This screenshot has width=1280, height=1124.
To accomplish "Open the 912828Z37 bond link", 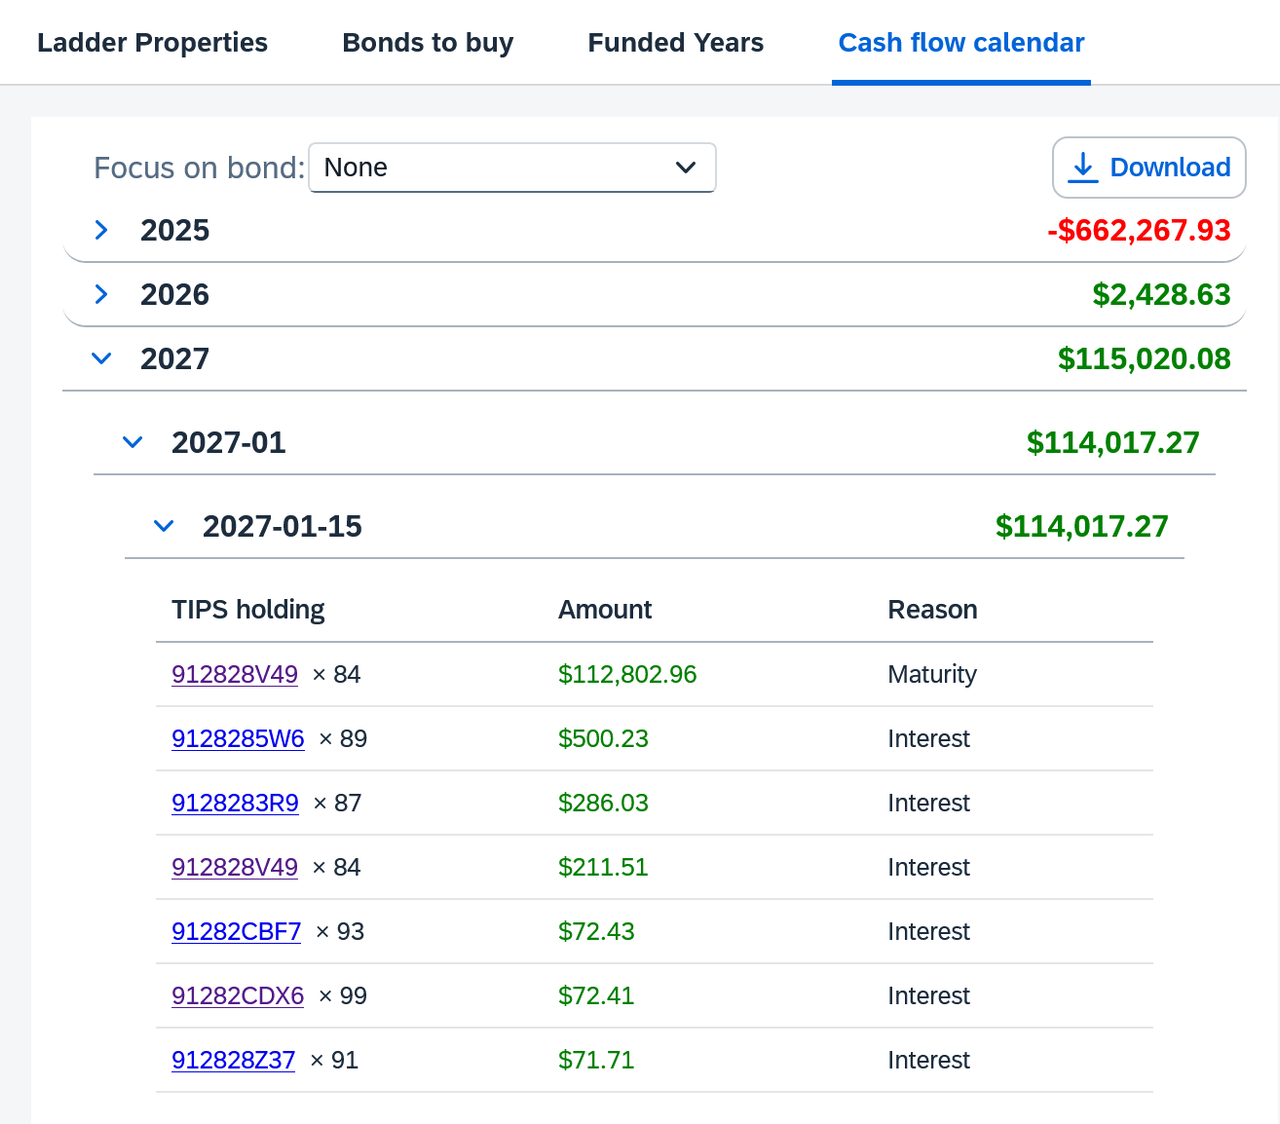I will [233, 1060].
